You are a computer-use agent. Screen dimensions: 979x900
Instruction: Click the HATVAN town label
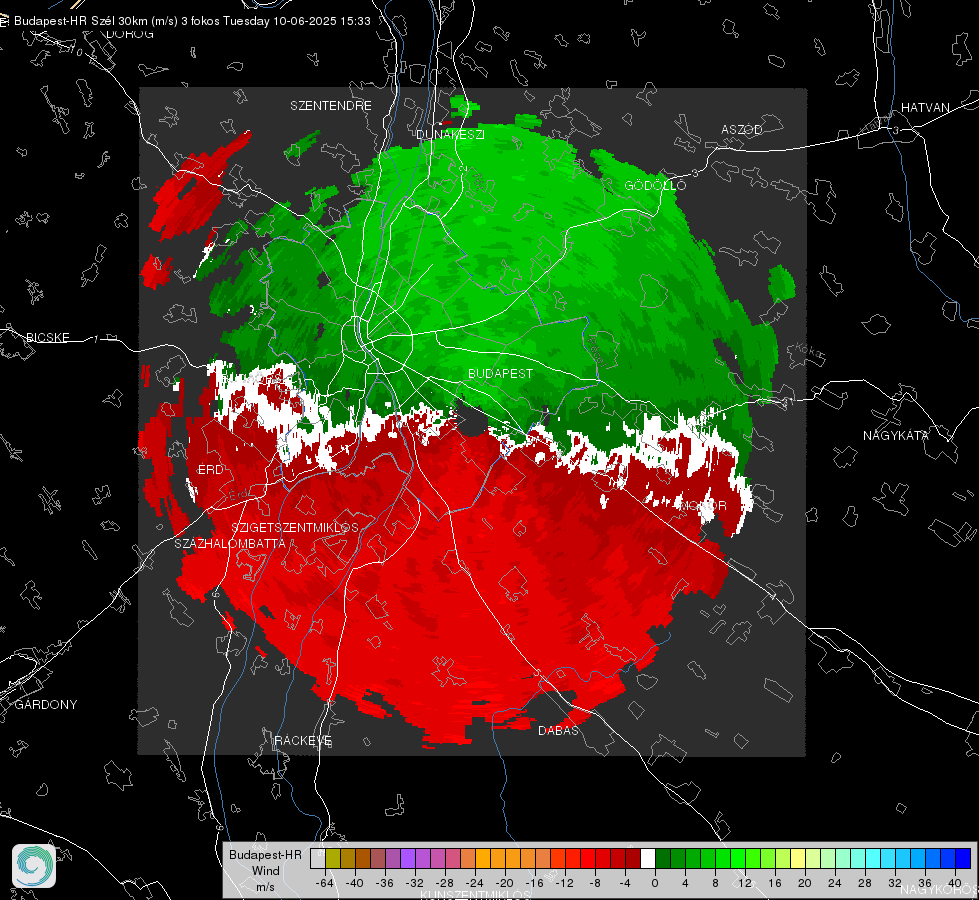click(925, 107)
